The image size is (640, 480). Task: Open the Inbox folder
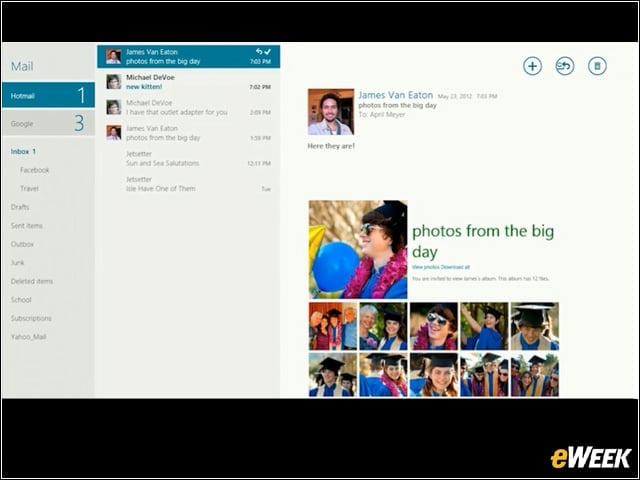coord(23,151)
